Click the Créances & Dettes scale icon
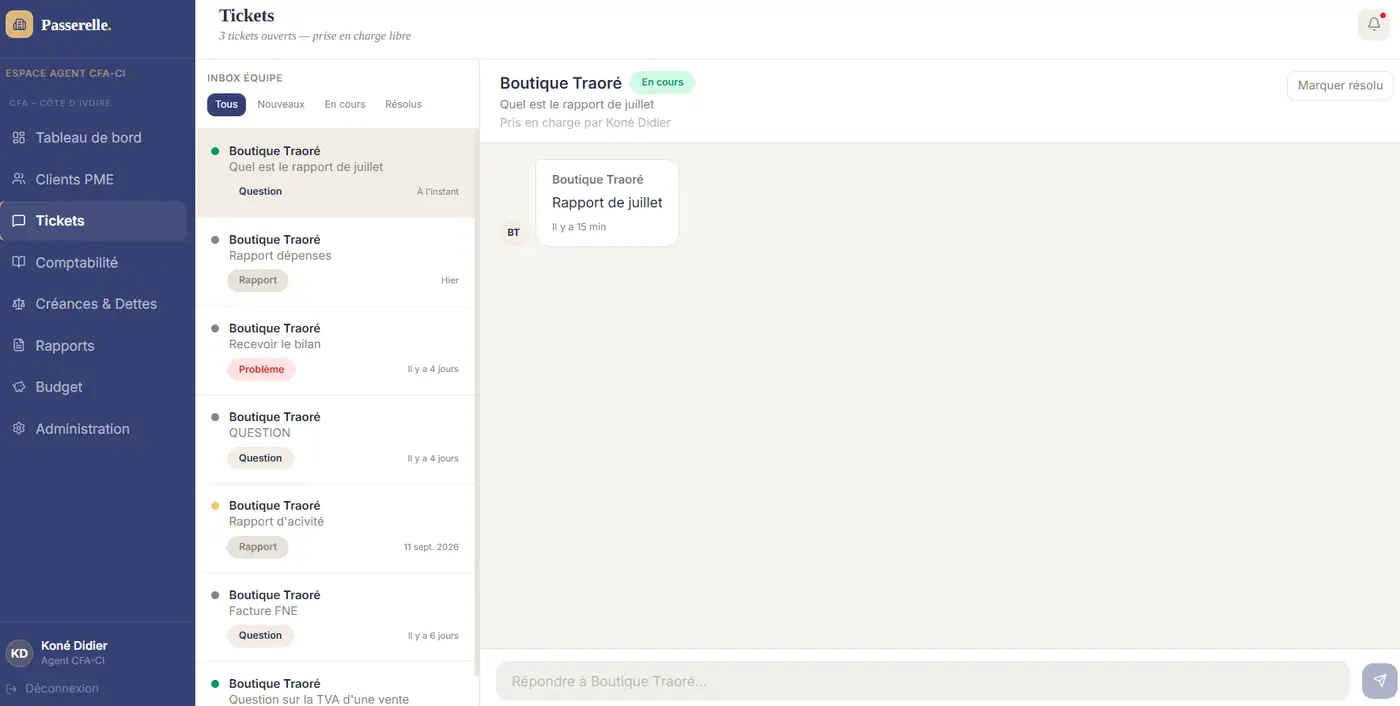The image size is (1400, 706). (x=18, y=304)
